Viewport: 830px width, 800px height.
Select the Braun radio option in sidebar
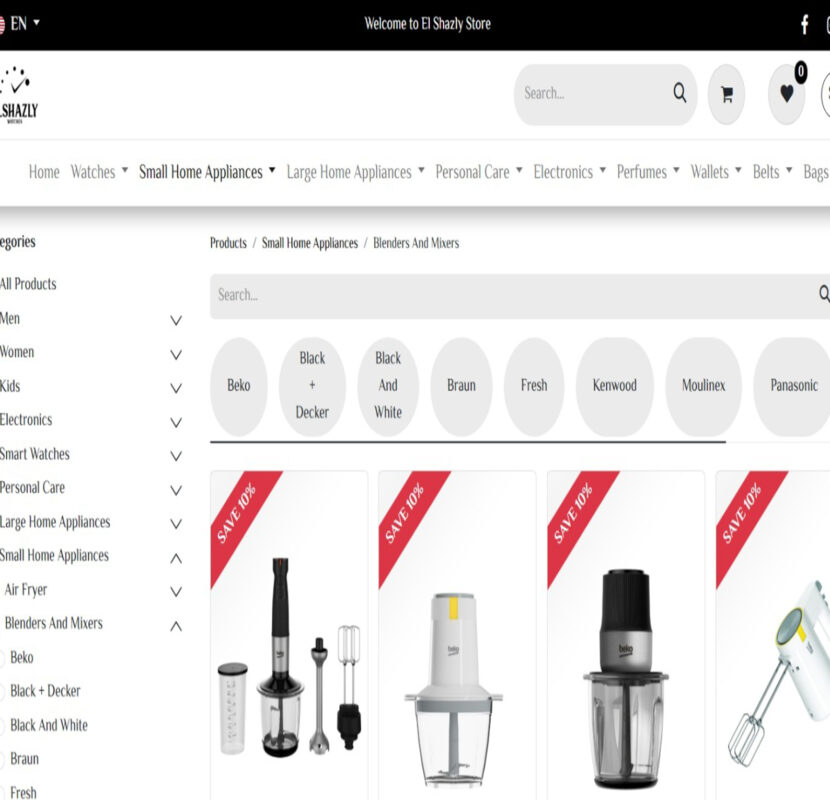pyautogui.click(x=2, y=759)
